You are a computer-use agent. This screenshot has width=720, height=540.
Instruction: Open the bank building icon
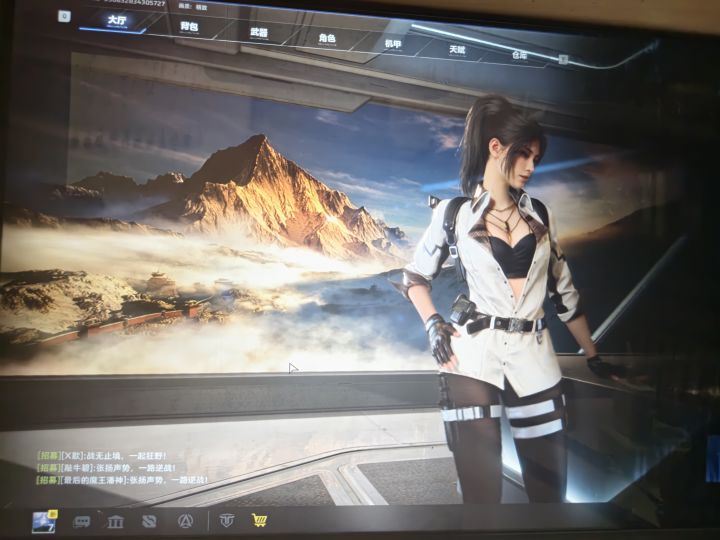coord(115,521)
